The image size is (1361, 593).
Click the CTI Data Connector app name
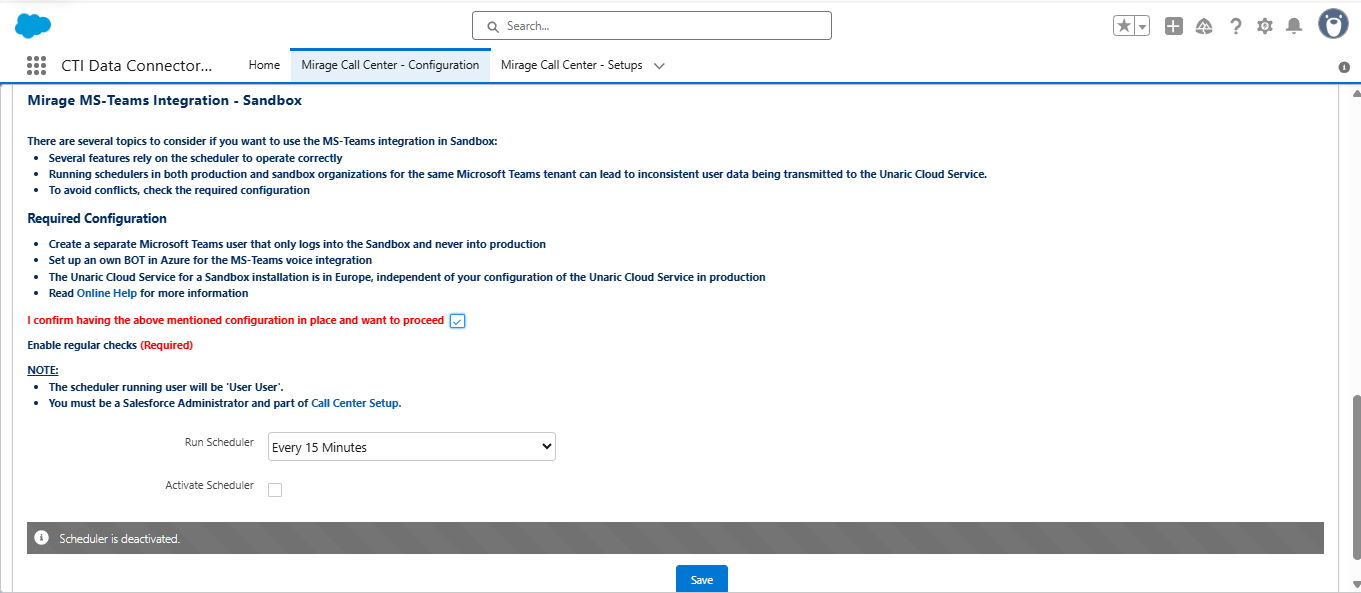pos(137,66)
